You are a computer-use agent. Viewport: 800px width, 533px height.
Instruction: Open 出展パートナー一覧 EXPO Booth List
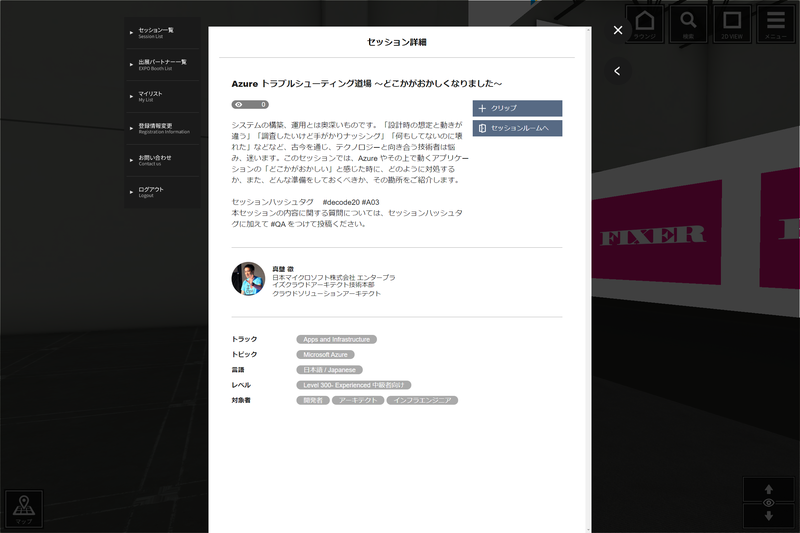[x=162, y=65]
